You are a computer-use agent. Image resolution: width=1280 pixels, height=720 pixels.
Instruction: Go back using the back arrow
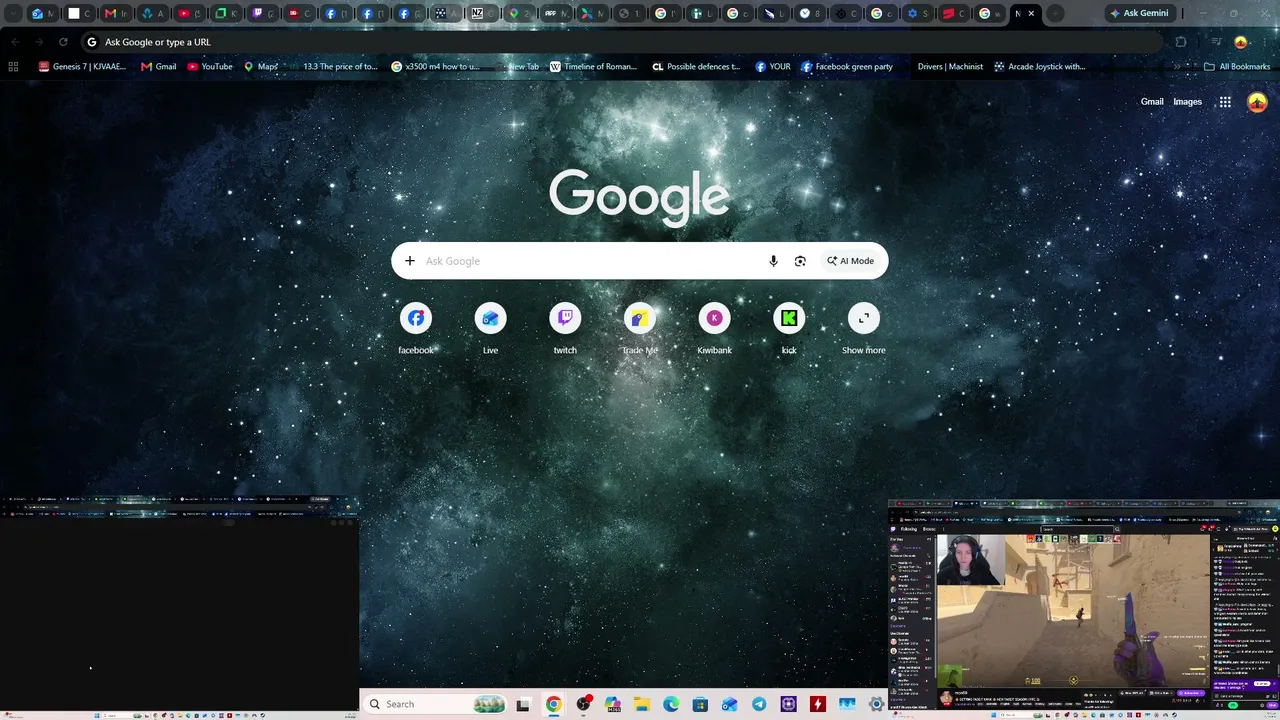point(15,42)
